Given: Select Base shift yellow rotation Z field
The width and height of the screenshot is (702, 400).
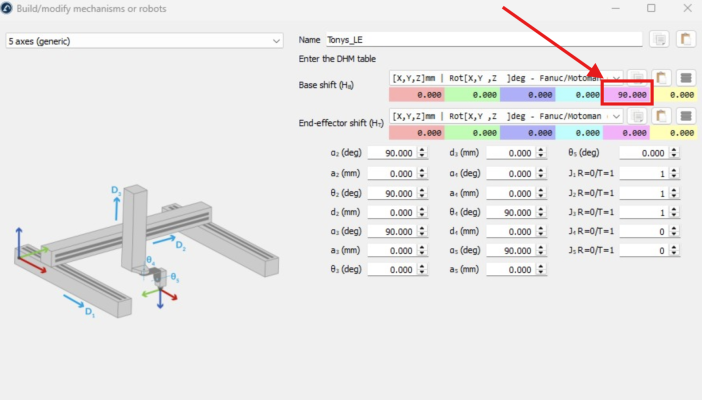Looking at the screenshot, I should [674, 95].
